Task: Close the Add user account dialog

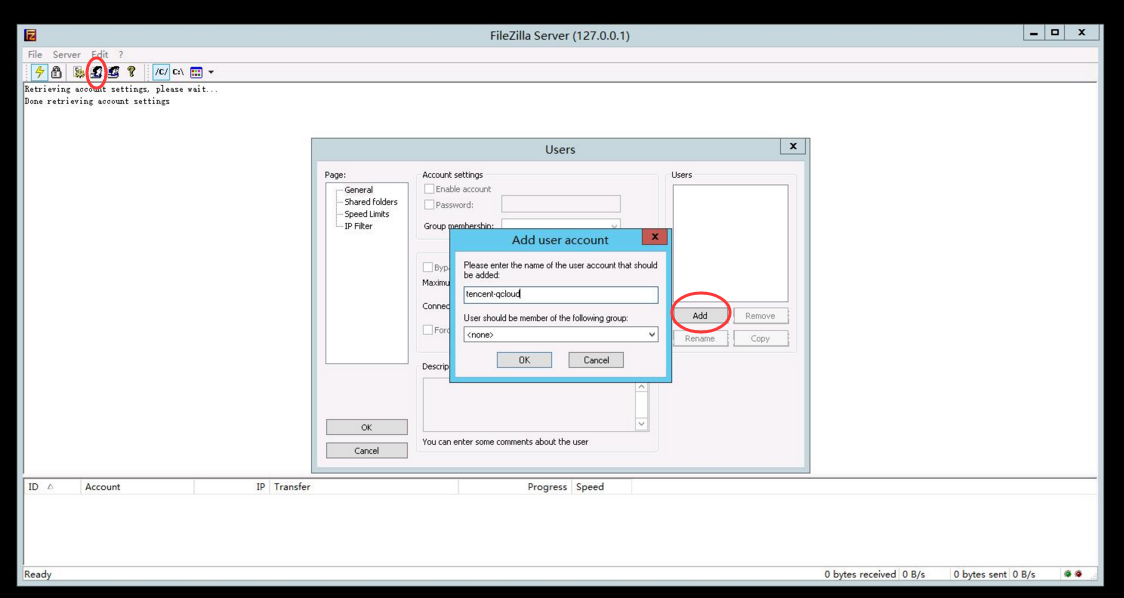Action: tap(654, 238)
